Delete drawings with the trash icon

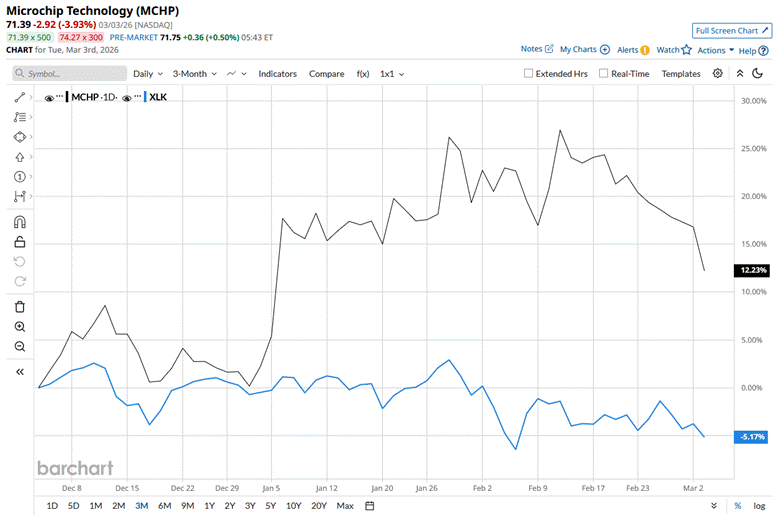pyautogui.click(x=19, y=307)
